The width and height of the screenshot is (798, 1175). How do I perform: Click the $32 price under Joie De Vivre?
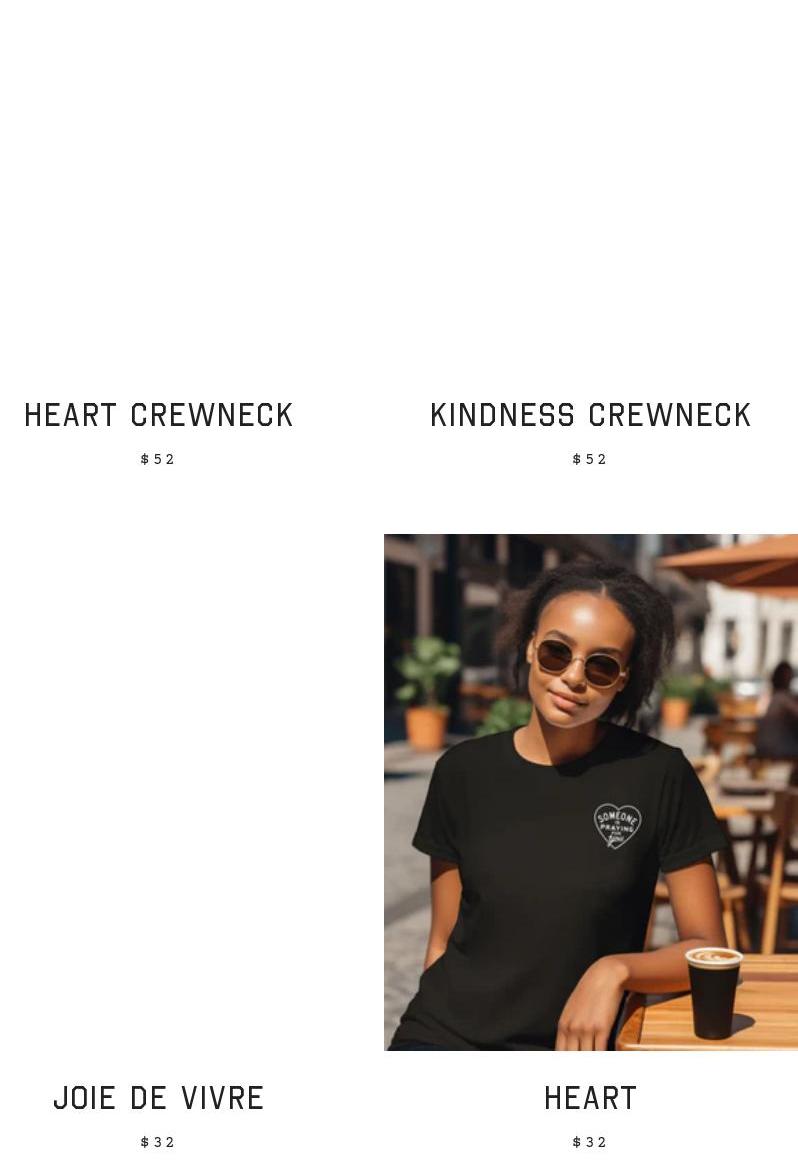coord(157,1142)
